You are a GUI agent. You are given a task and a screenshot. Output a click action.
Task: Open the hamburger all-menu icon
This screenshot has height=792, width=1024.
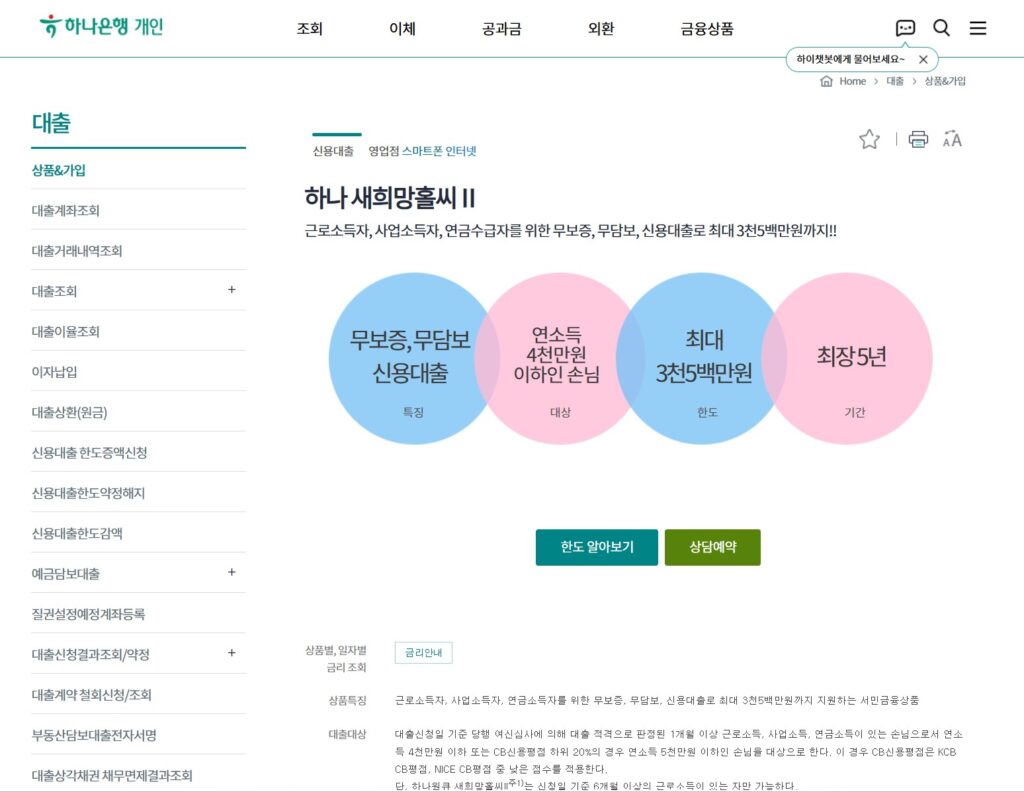pos(977,28)
